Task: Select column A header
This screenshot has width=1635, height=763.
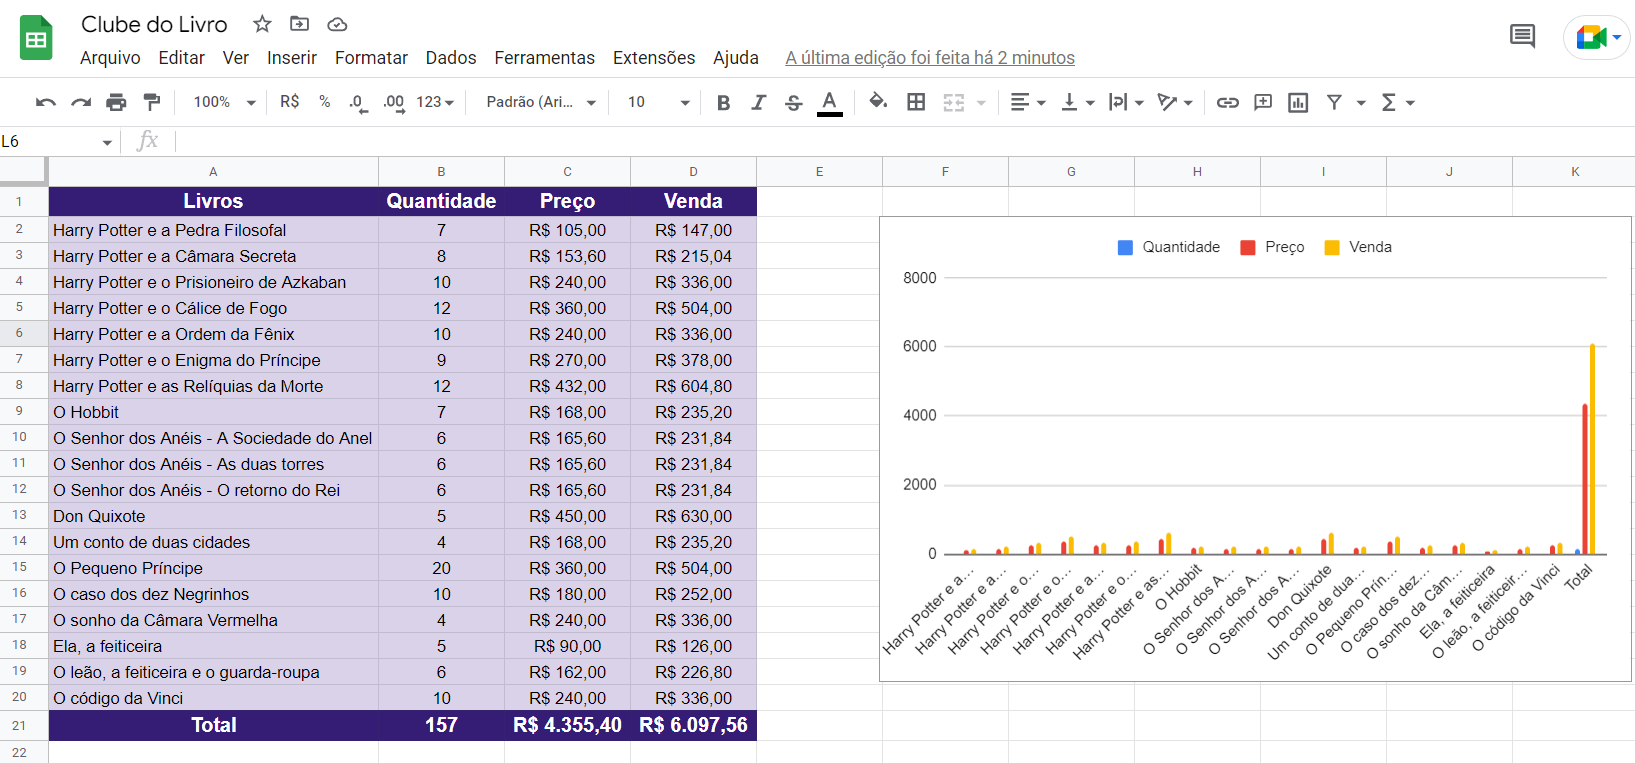Action: coord(213,172)
